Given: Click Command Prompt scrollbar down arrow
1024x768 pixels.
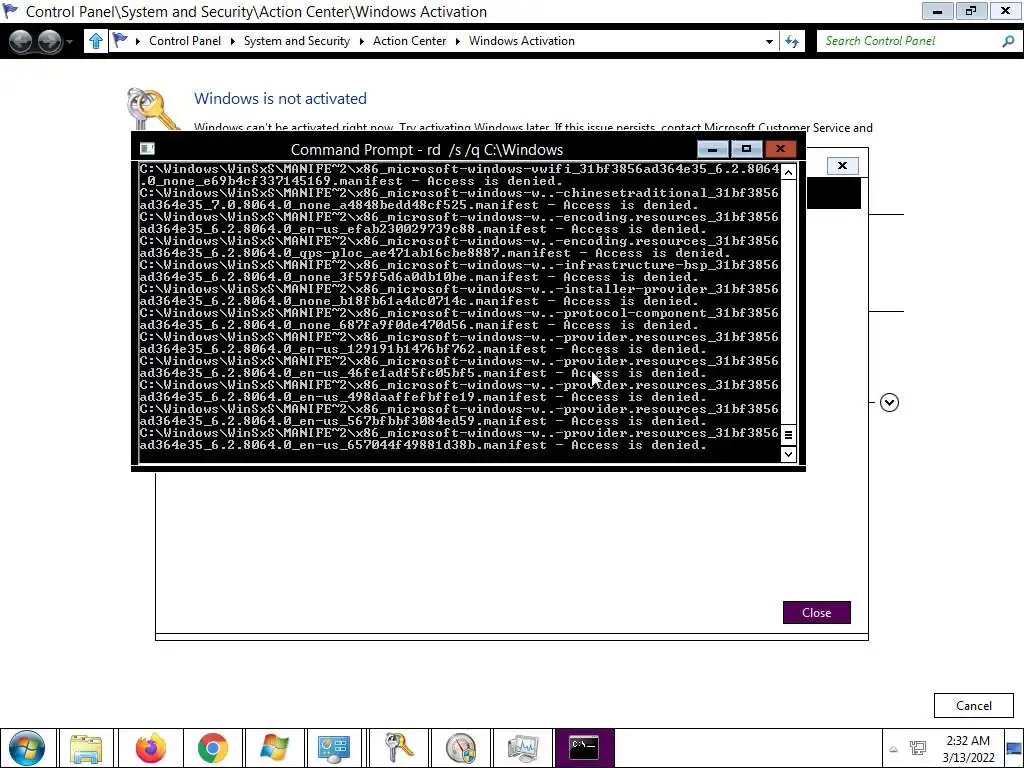Looking at the screenshot, I should point(788,454).
